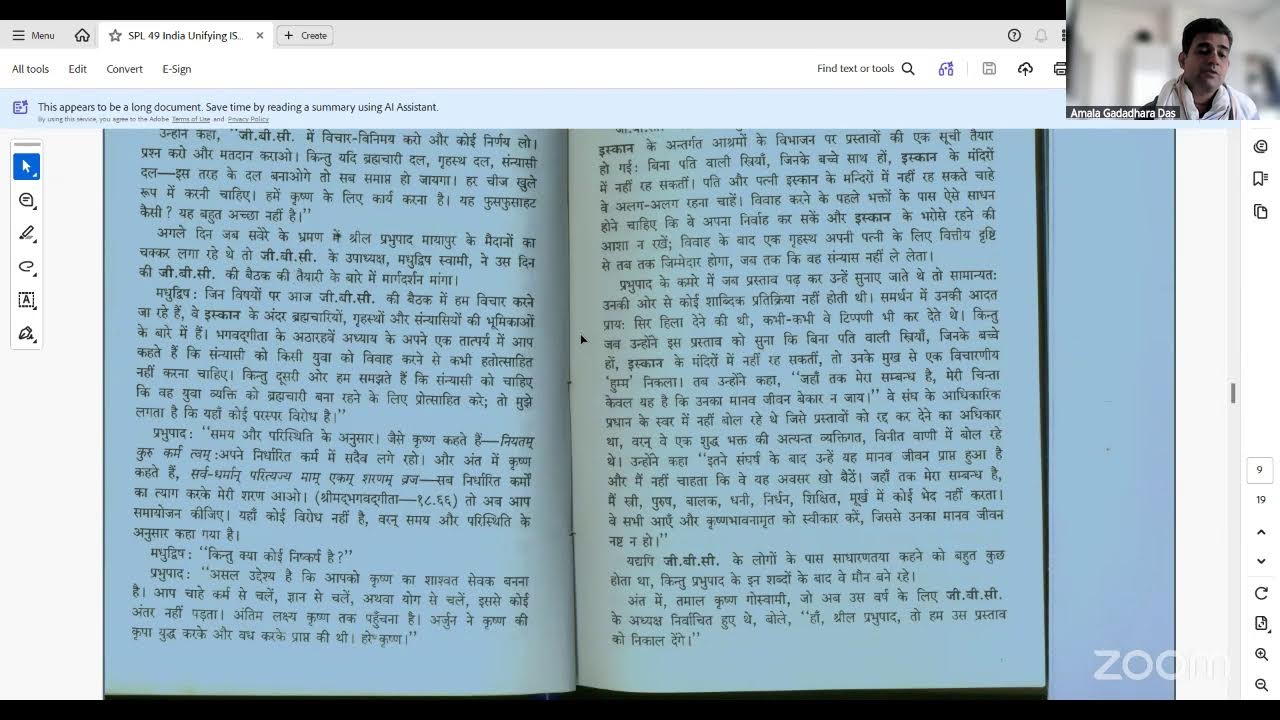The image size is (1280, 720).
Task: Click the Print icon
Action: pyautogui.click(x=1060, y=68)
